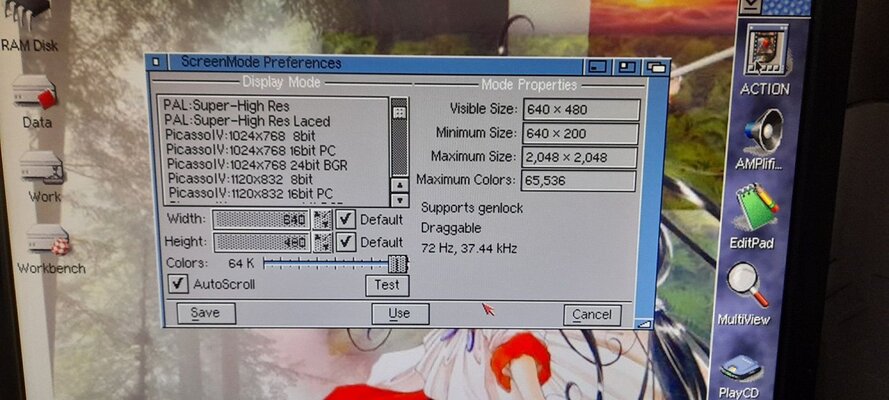Screen dimensions: 889x400
Task: Click the Width value stepper arrows
Action: coord(322,218)
